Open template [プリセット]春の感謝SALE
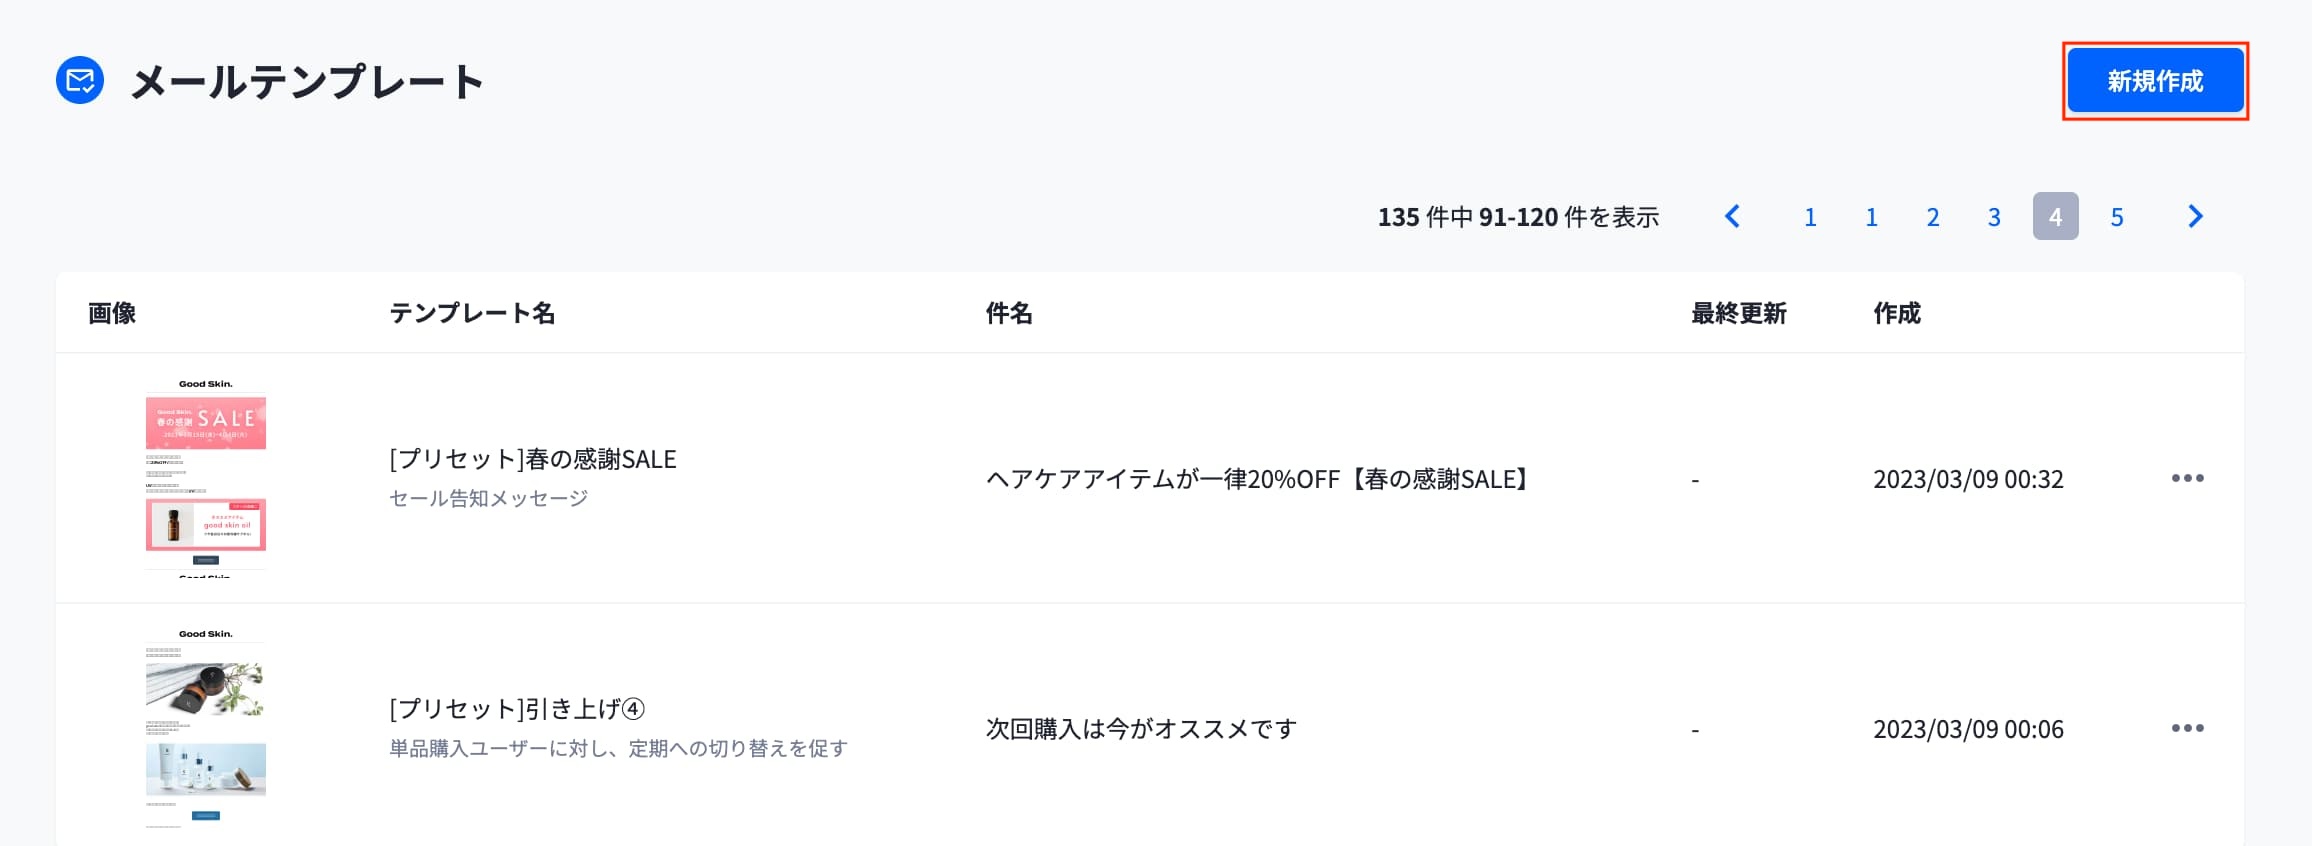 (532, 459)
